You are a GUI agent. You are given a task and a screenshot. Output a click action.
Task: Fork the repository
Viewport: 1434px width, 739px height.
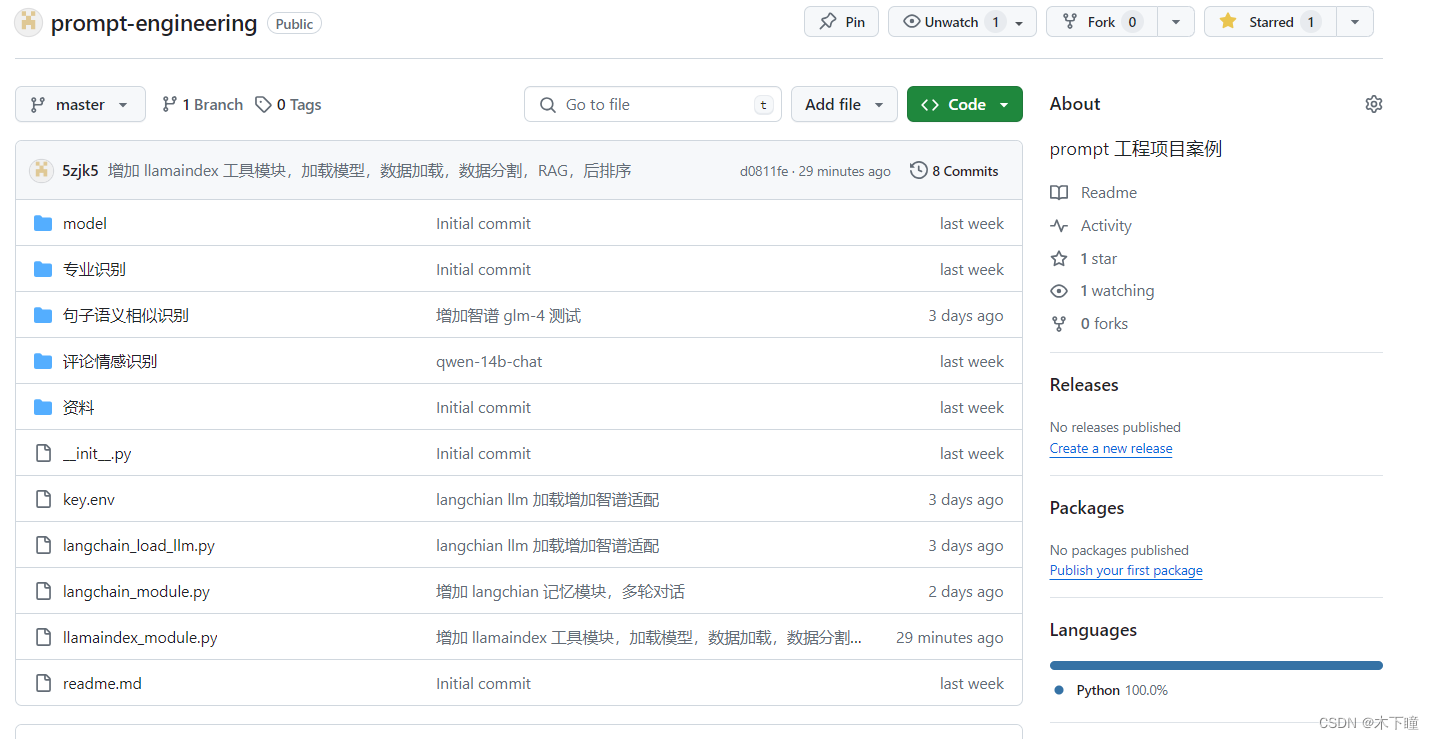1101,22
